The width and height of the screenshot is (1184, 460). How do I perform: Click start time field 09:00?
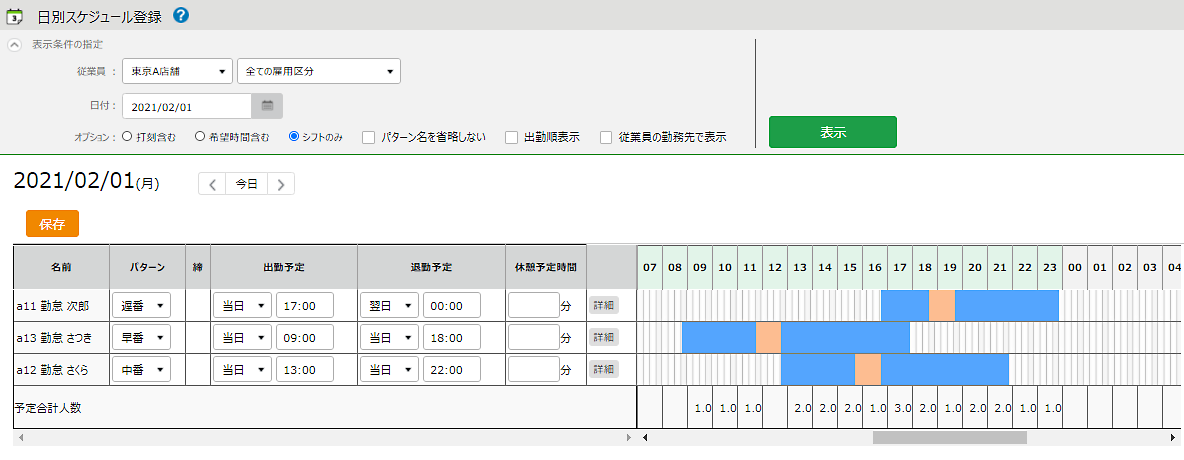point(305,337)
